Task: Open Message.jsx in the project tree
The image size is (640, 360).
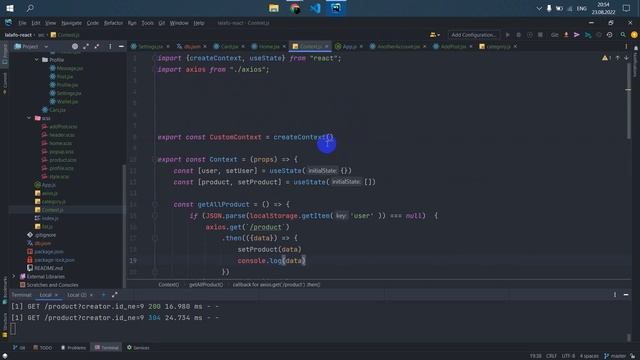Action: click(66, 68)
